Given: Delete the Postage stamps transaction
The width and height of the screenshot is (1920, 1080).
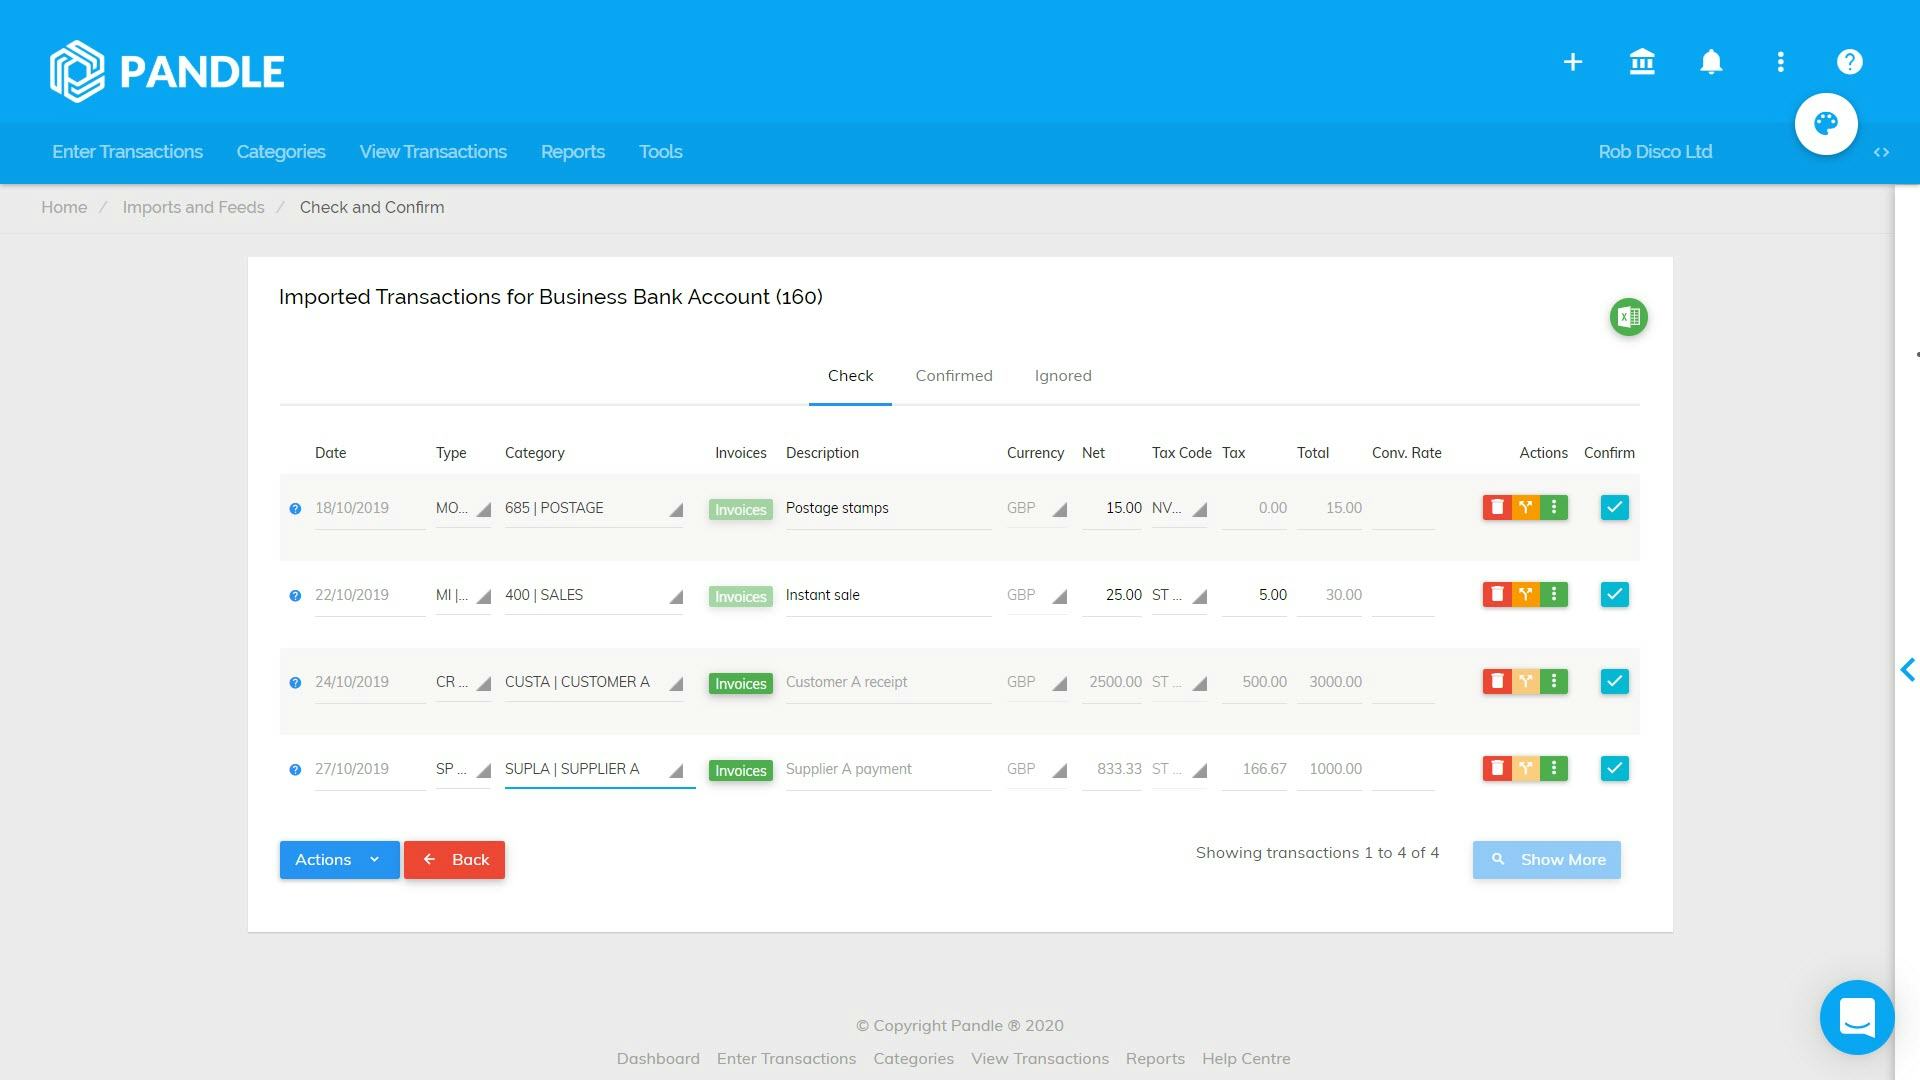Looking at the screenshot, I should click(x=1497, y=508).
